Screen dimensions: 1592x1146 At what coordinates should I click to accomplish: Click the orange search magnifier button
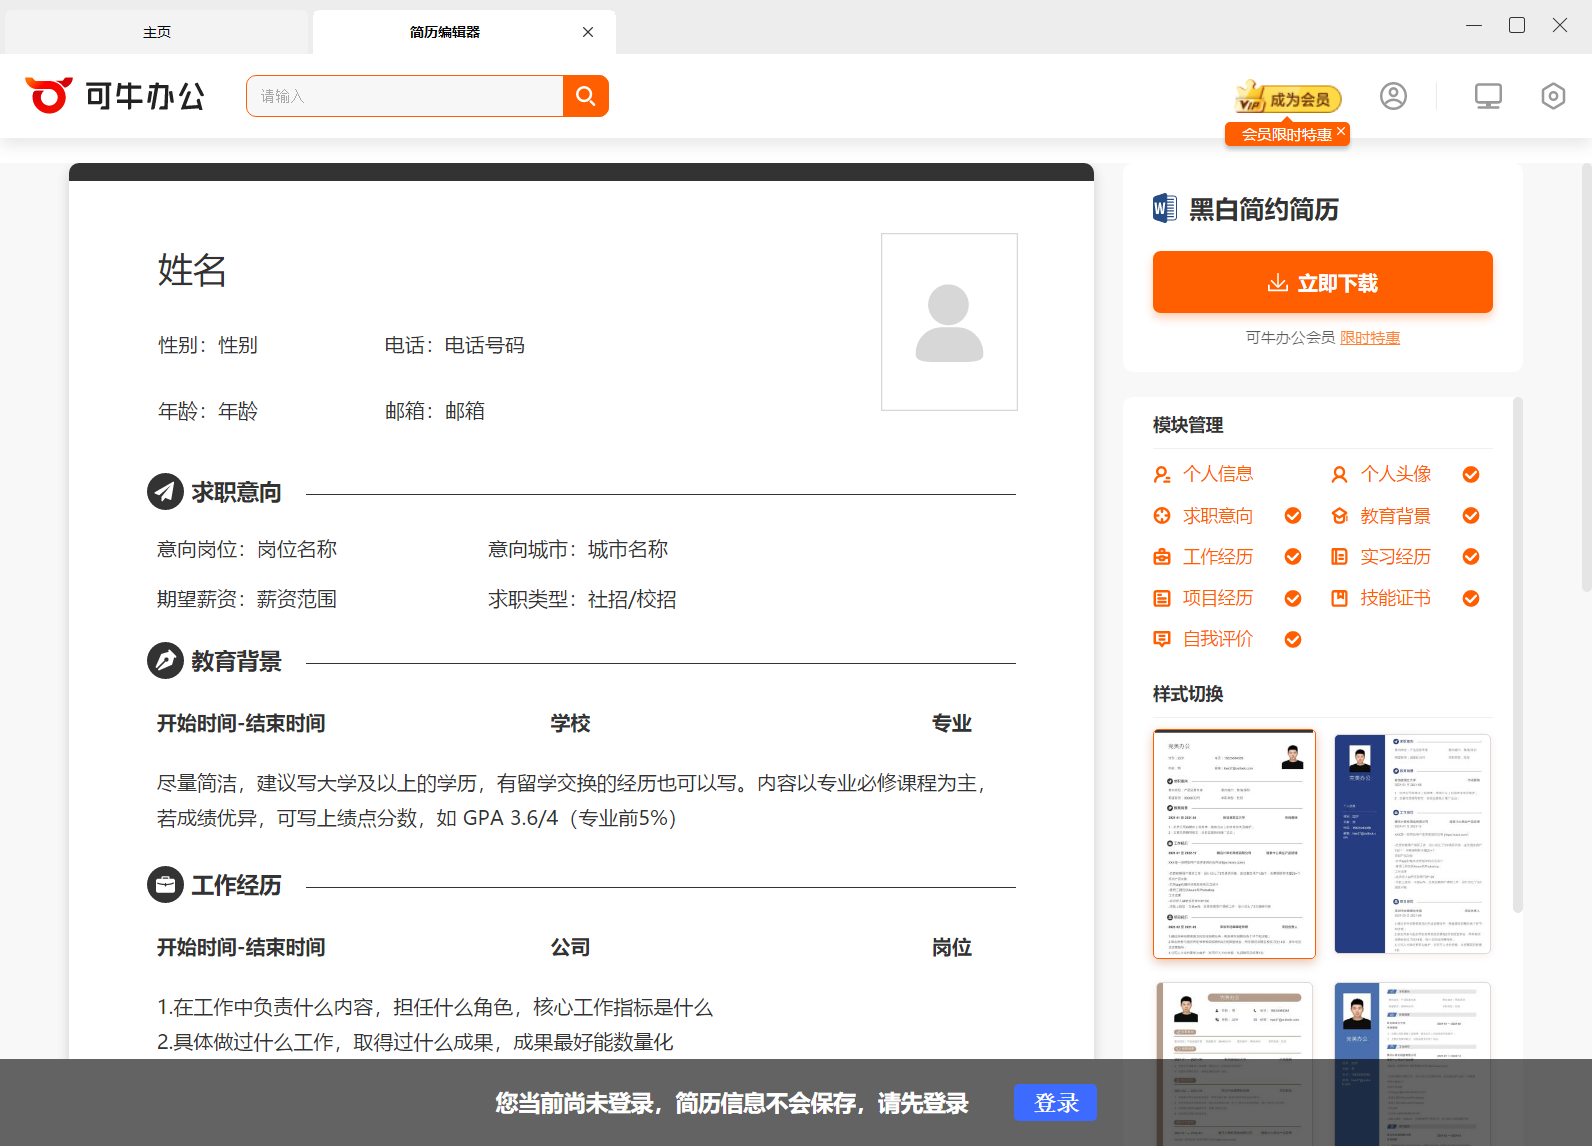586,96
